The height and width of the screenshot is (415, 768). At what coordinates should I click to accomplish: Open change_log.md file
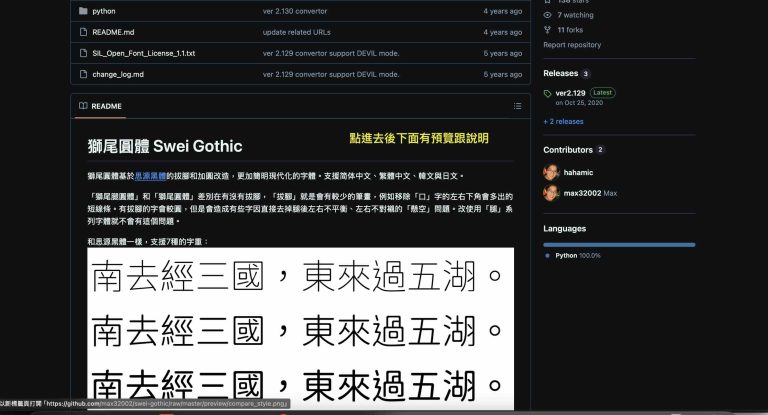pos(118,74)
